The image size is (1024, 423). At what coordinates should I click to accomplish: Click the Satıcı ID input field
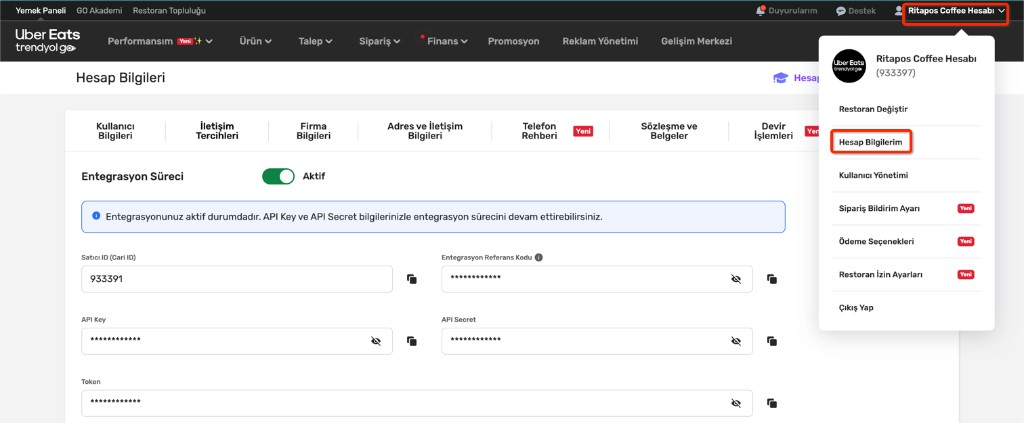(237, 279)
